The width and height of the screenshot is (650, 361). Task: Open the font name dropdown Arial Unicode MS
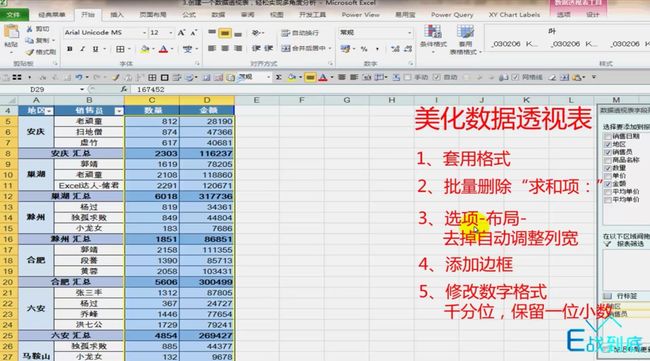pyautogui.click(x=144, y=32)
